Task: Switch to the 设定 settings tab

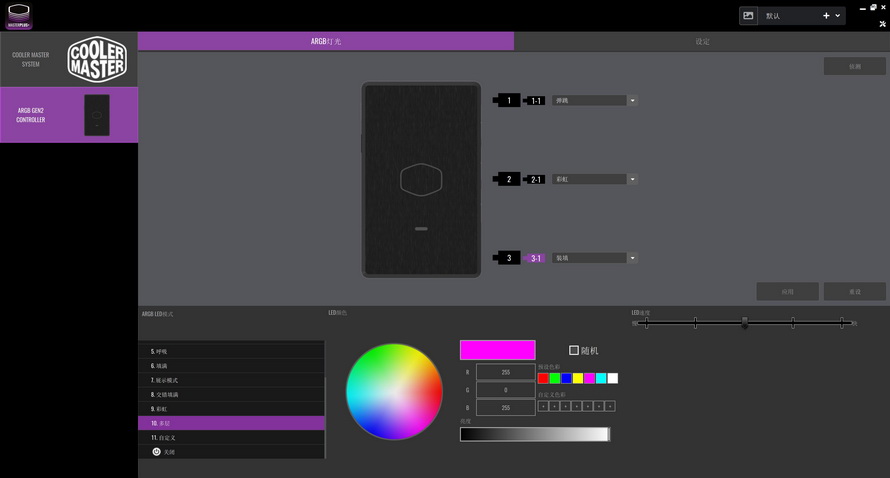Action: [702, 42]
